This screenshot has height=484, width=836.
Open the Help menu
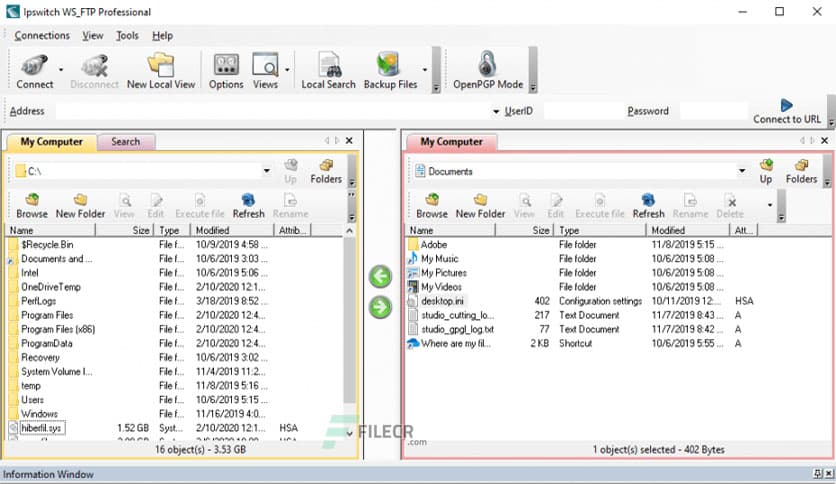click(x=162, y=36)
